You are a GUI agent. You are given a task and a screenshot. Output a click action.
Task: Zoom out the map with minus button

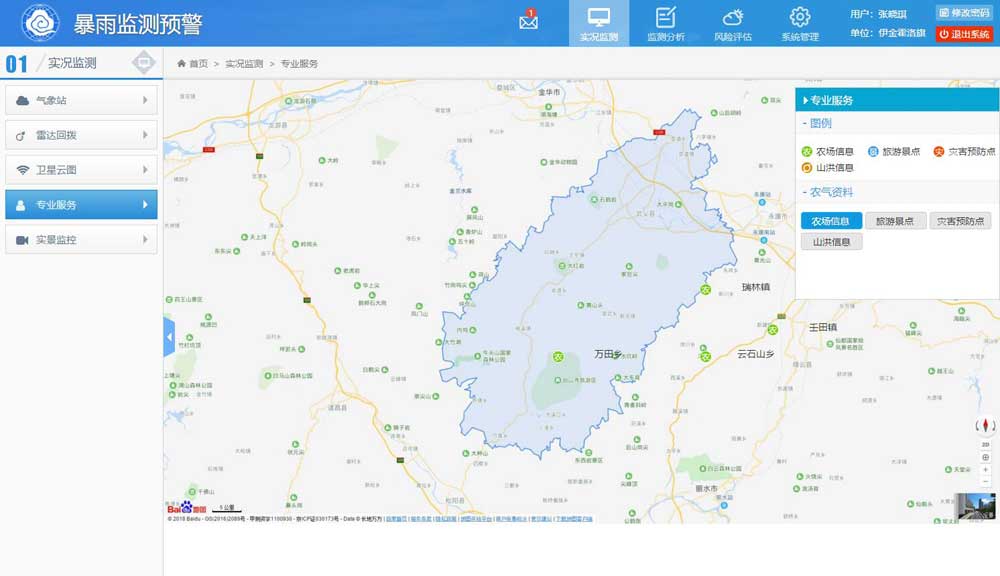click(985, 481)
